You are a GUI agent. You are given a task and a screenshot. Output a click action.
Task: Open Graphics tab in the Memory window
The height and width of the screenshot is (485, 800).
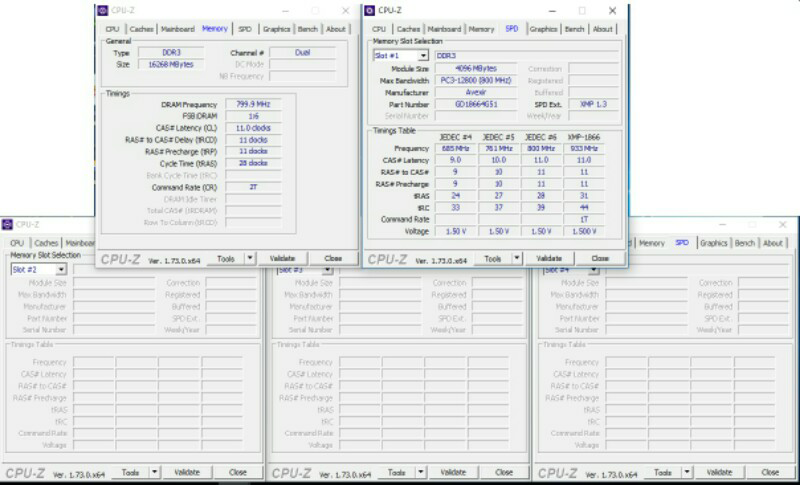point(277,29)
